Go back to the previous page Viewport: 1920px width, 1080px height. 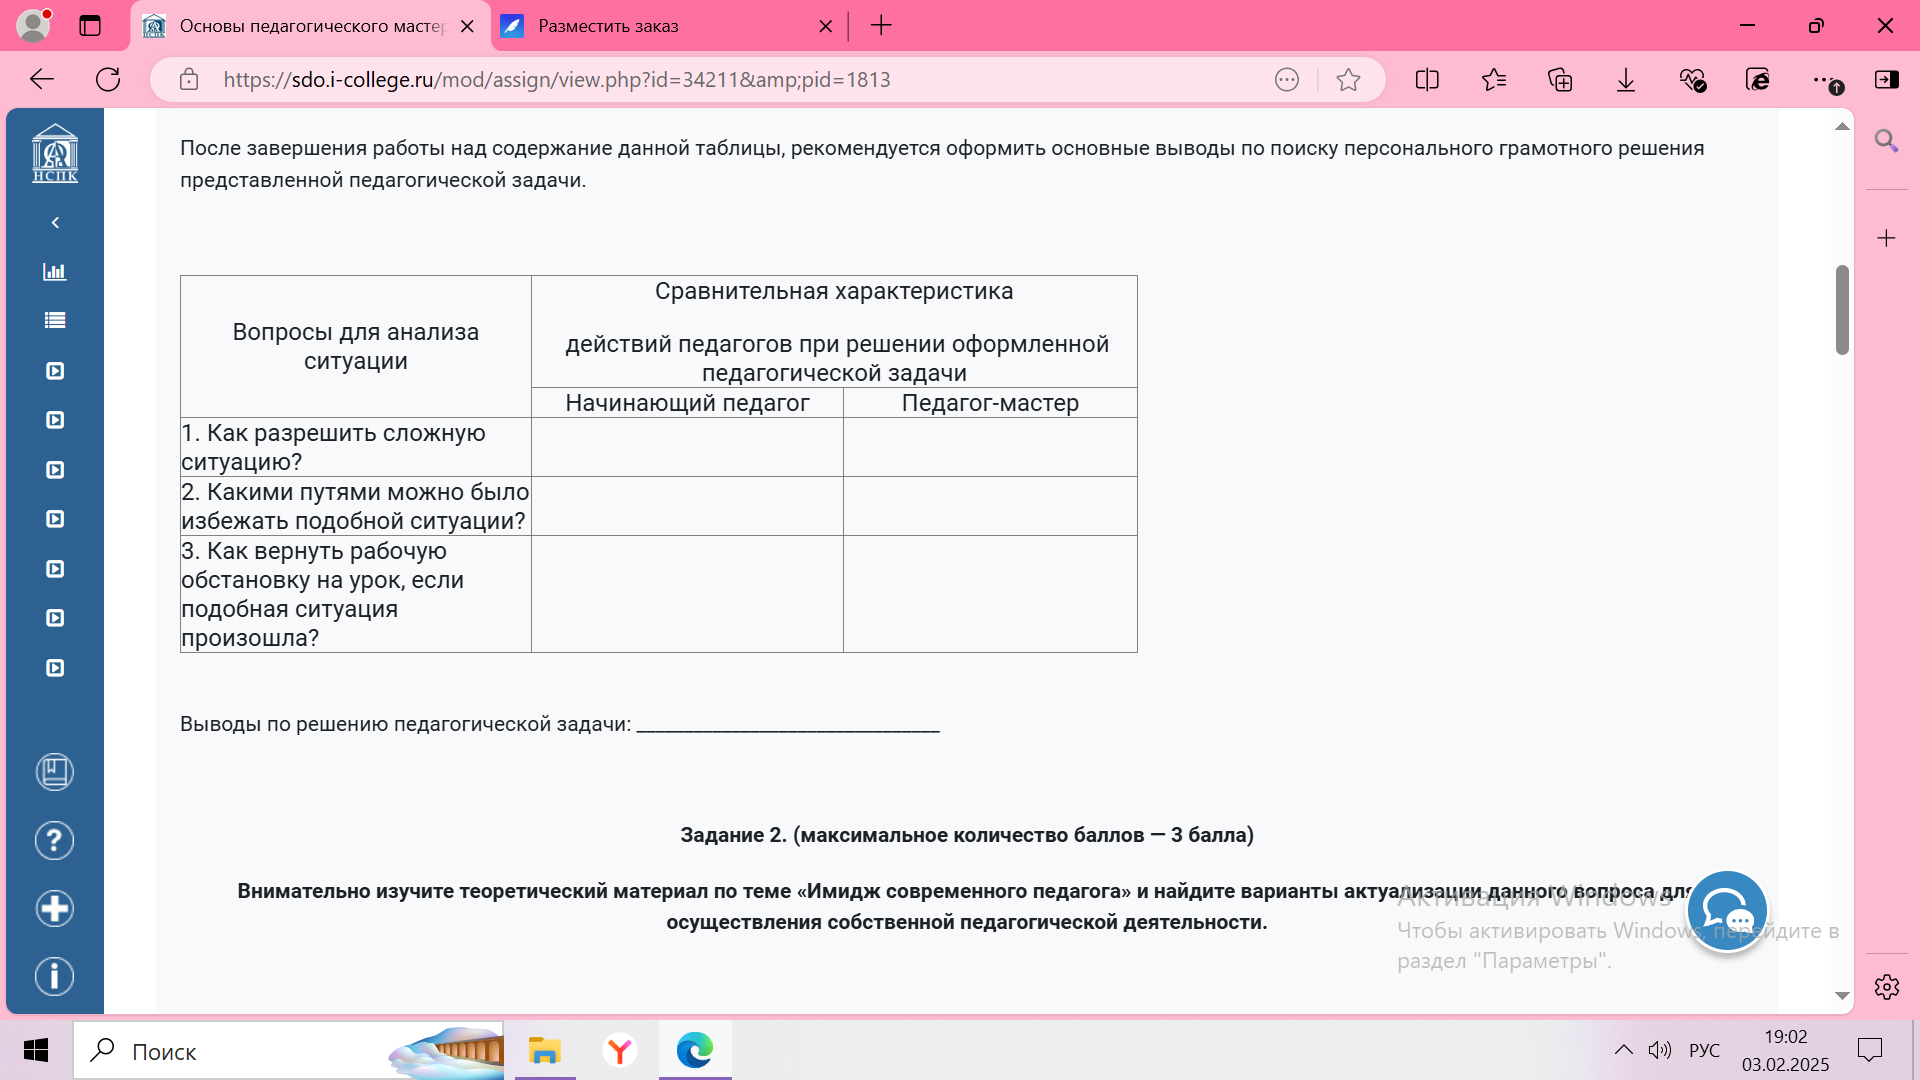(42, 80)
